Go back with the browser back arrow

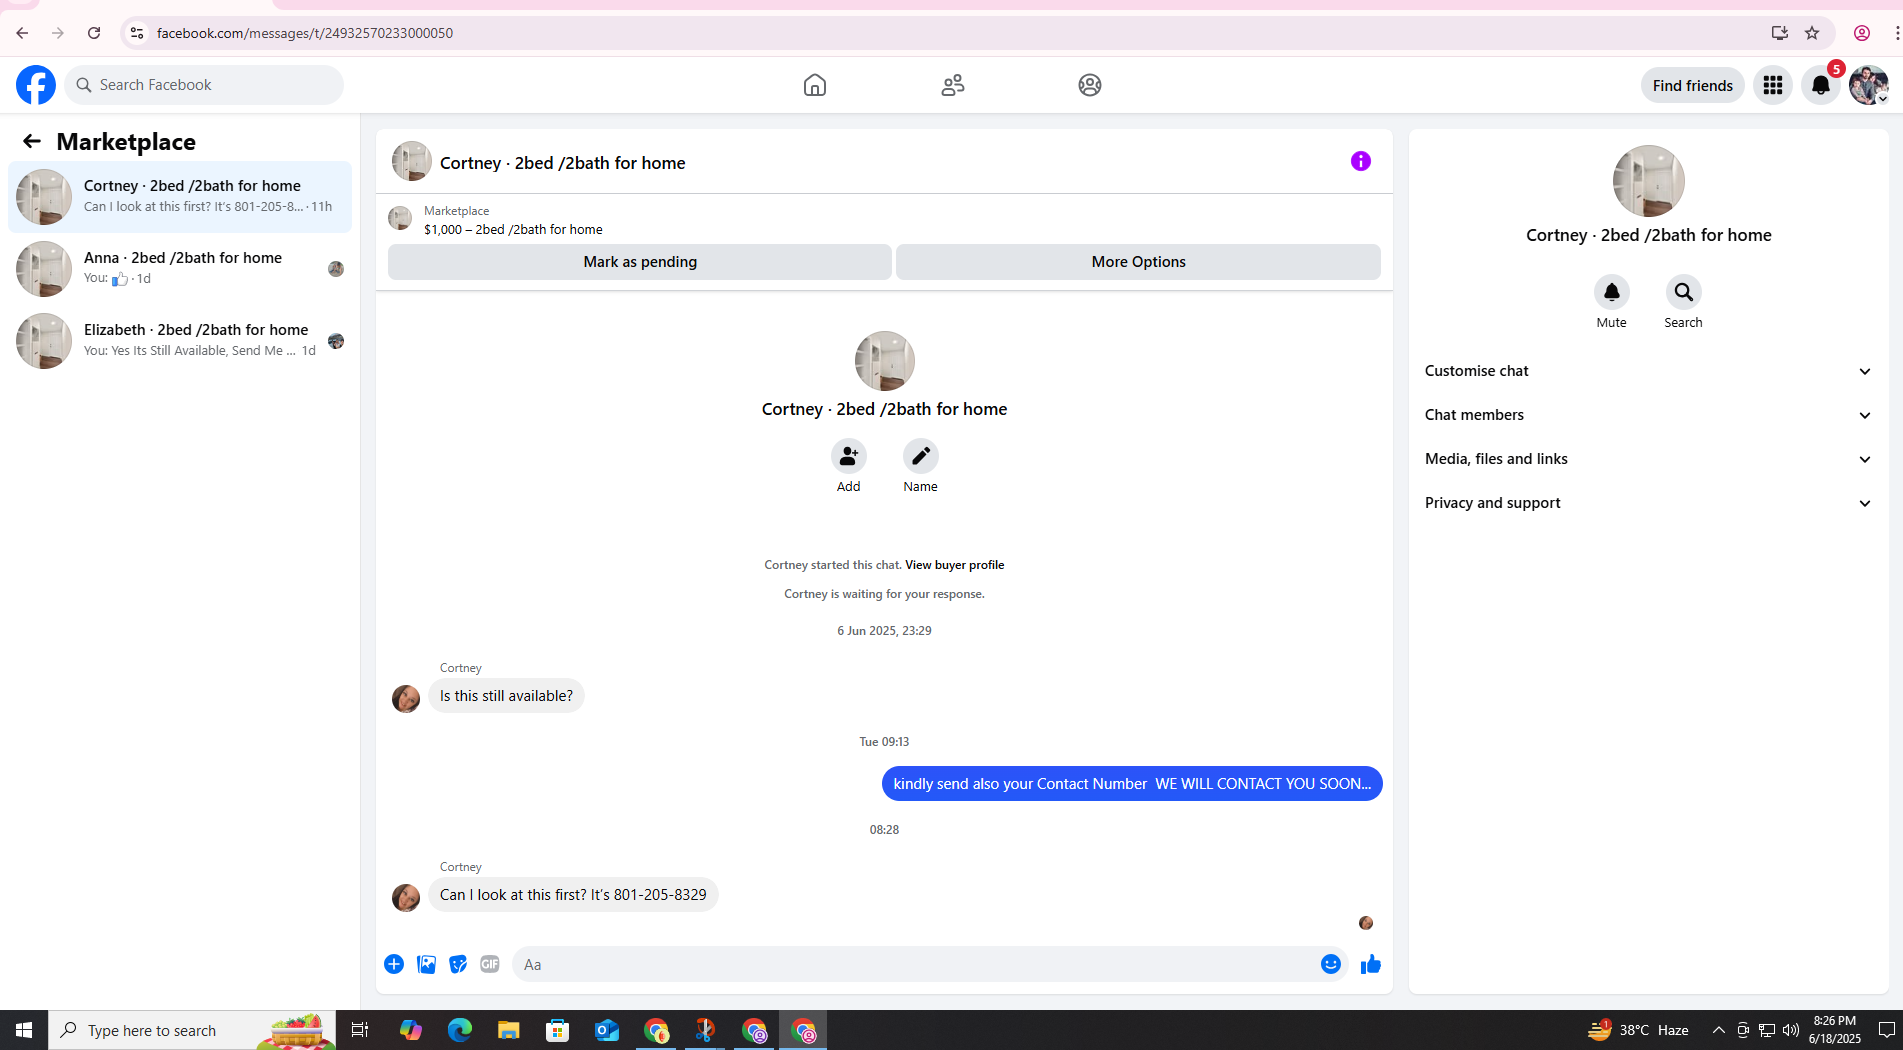point(22,33)
